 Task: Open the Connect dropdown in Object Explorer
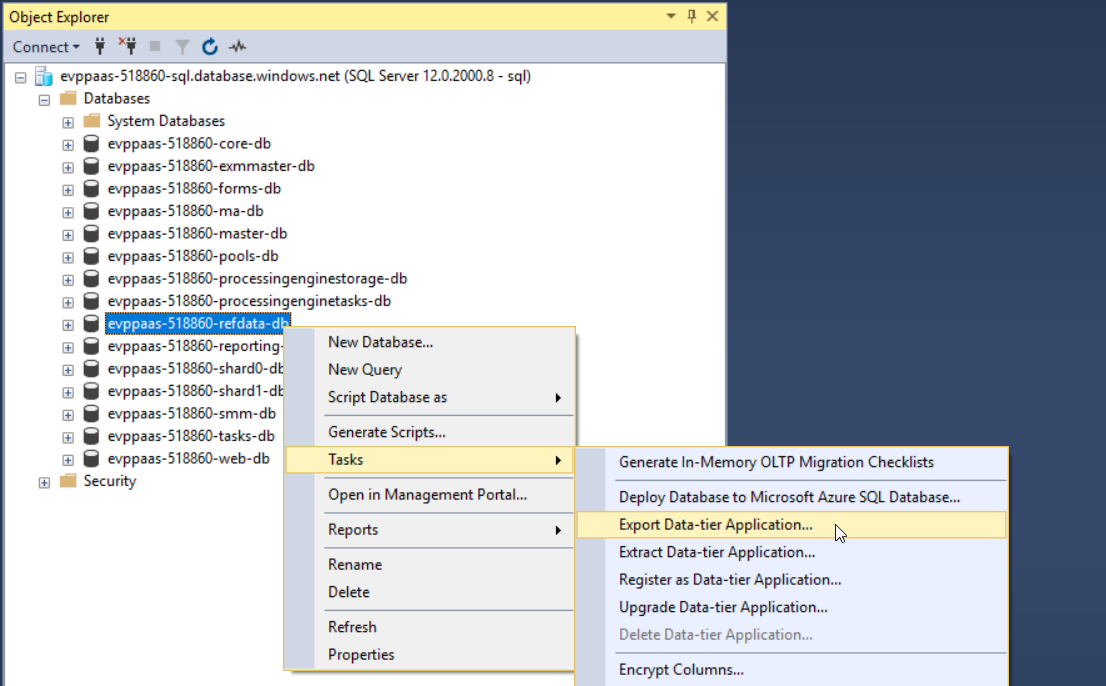pyautogui.click(x=46, y=47)
